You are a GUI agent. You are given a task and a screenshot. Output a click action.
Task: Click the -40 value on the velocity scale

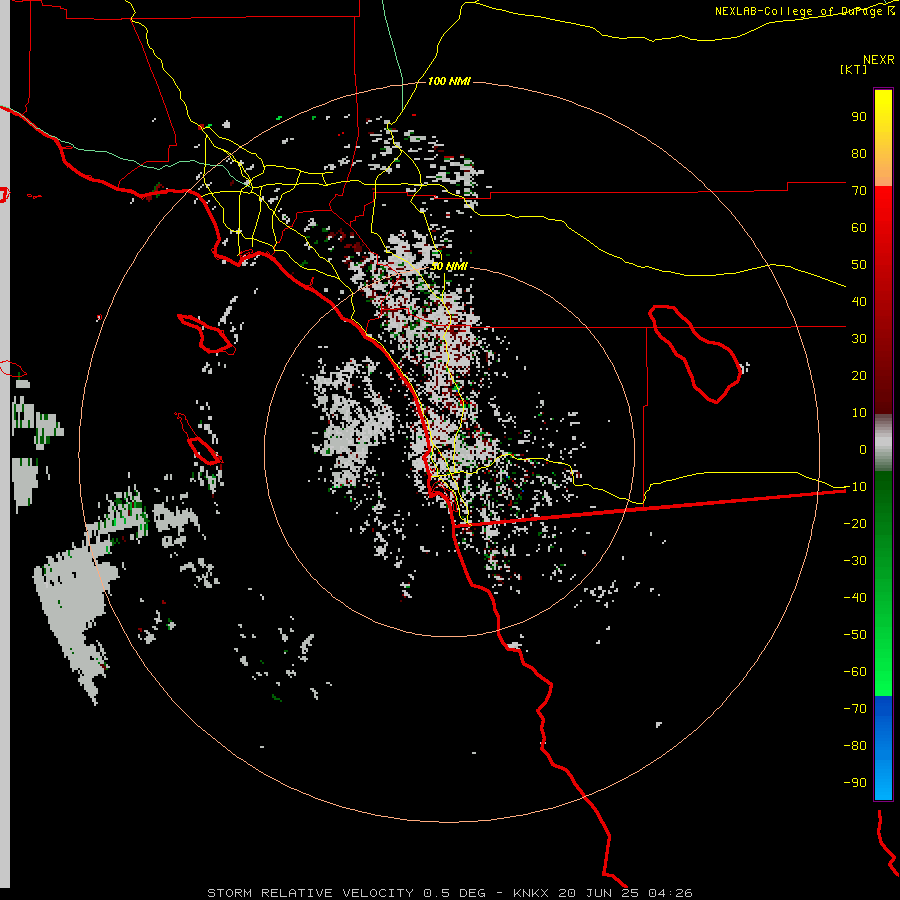[x=855, y=598]
